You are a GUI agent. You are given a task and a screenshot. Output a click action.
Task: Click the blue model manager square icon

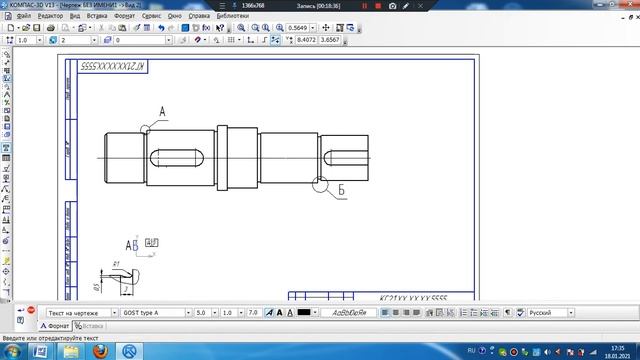185,28
